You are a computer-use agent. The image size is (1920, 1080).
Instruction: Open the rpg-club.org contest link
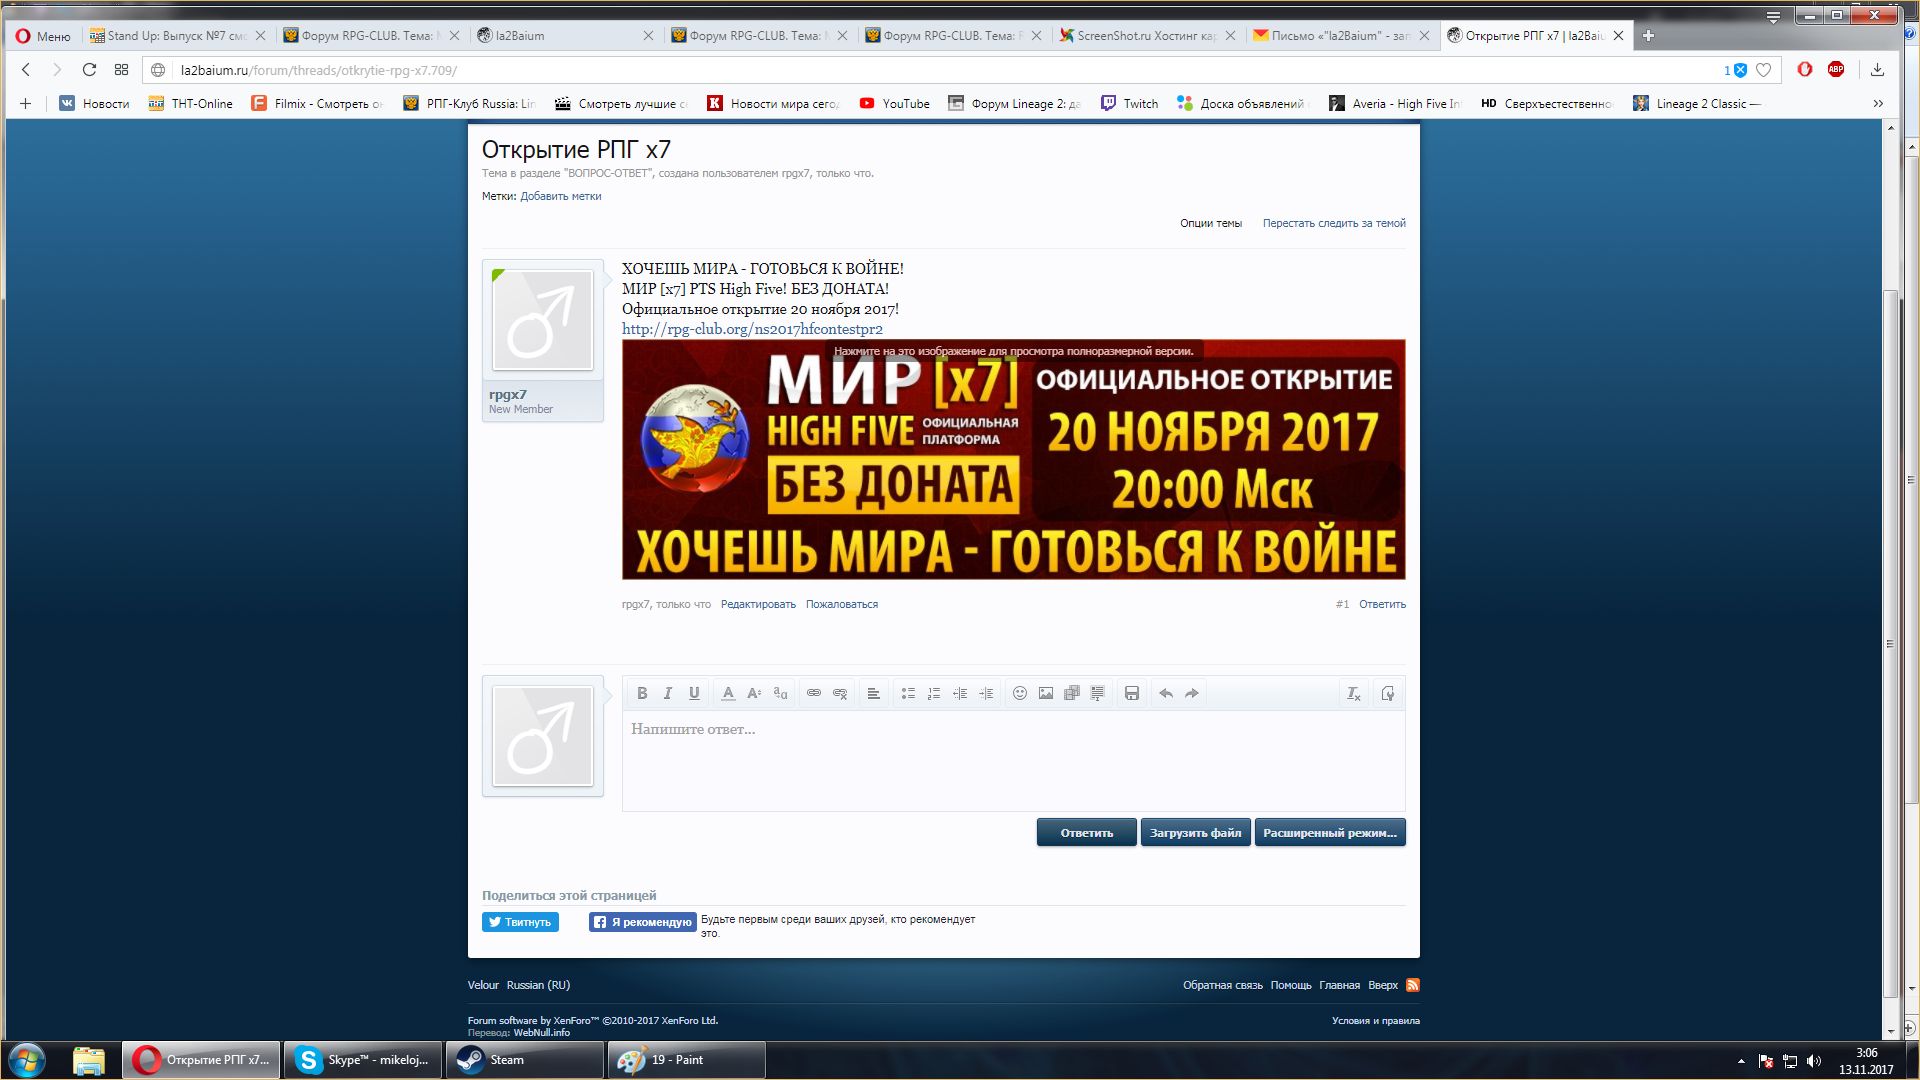[x=752, y=329]
